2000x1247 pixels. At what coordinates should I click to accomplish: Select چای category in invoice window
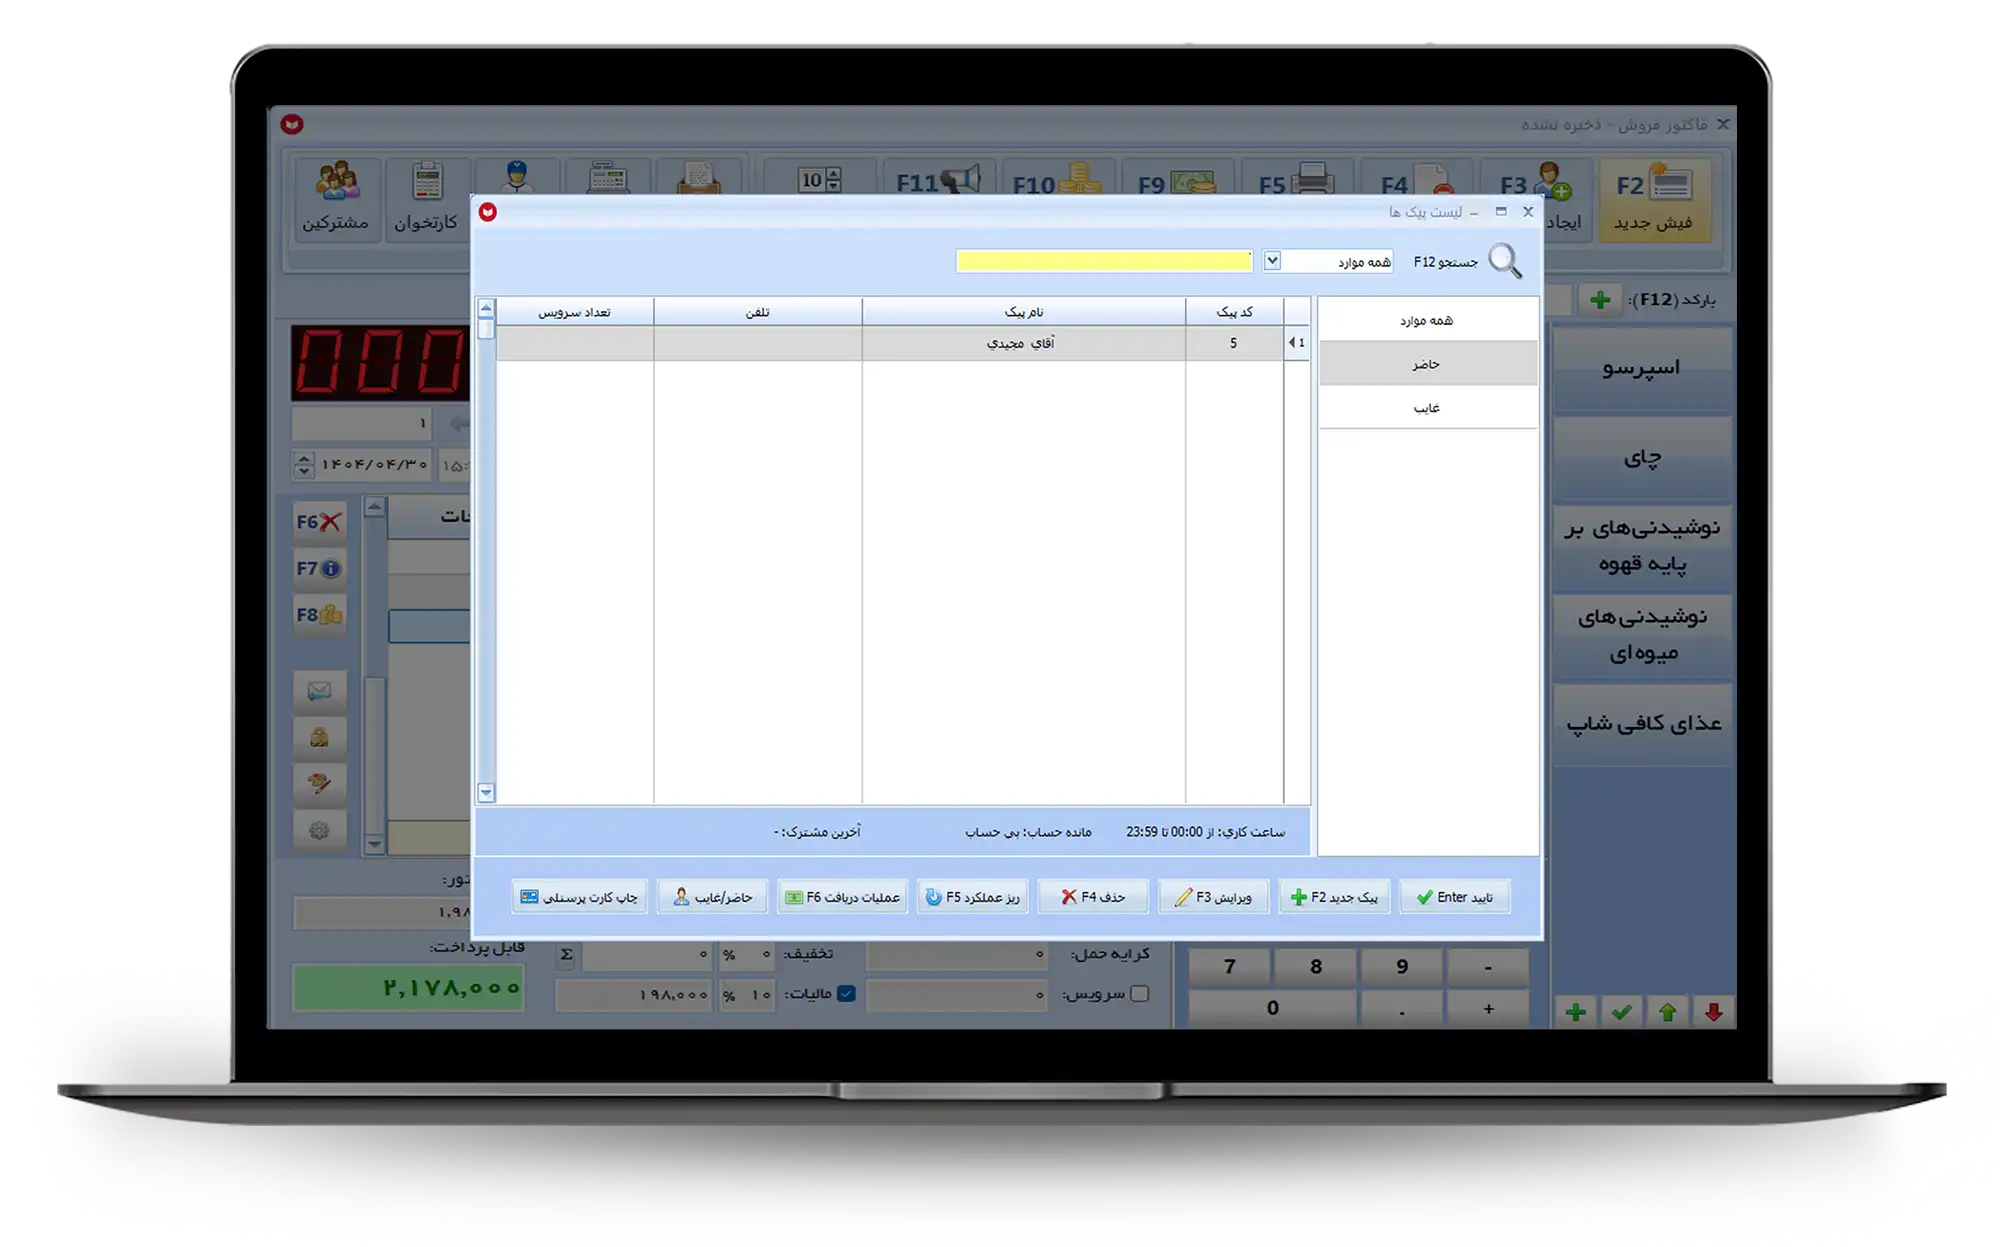coord(1642,458)
